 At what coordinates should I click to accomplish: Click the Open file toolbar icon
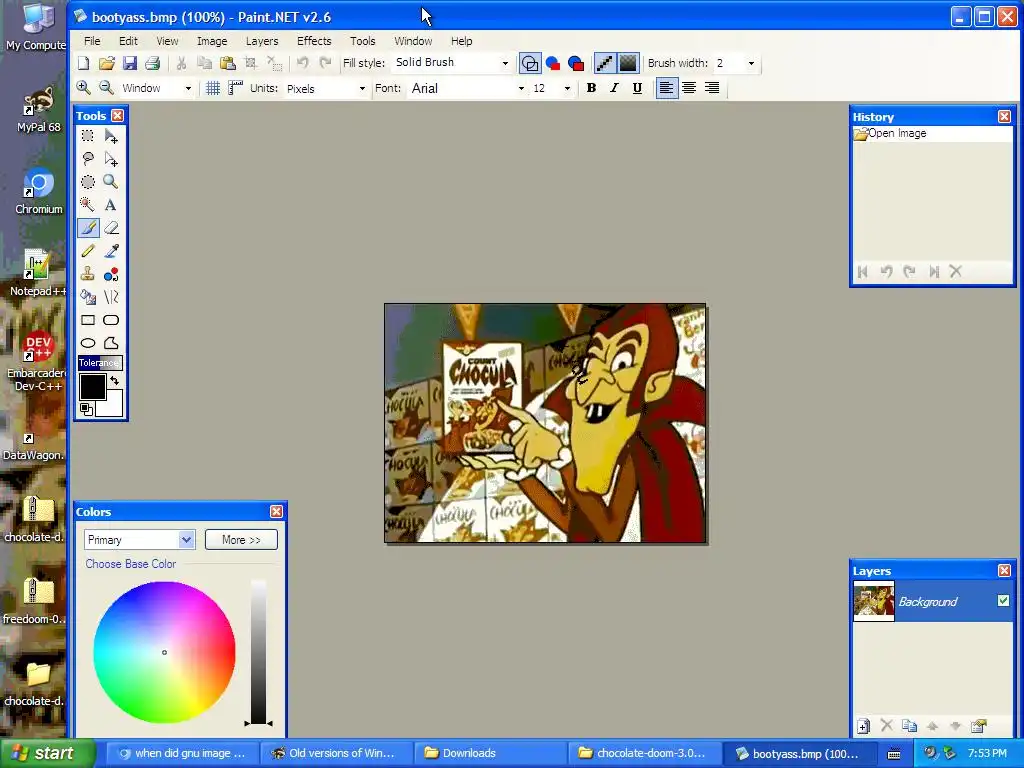tap(106, 63)
